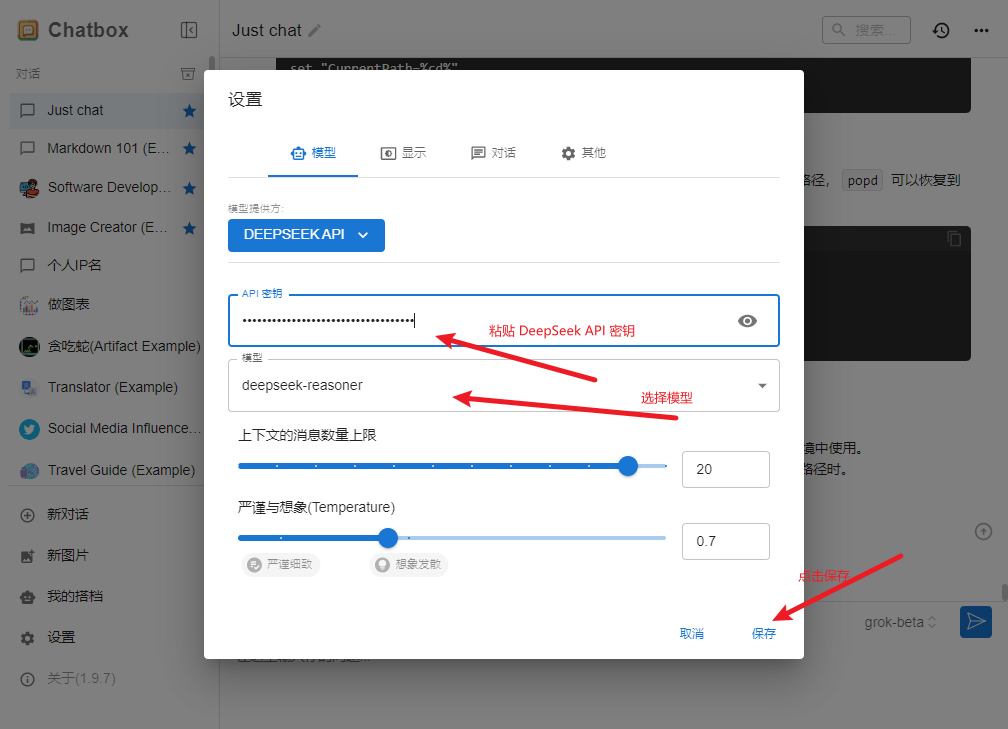Open the three-dot more options menu
This screenshot has height=729, width=1008.
click(980, 30)
